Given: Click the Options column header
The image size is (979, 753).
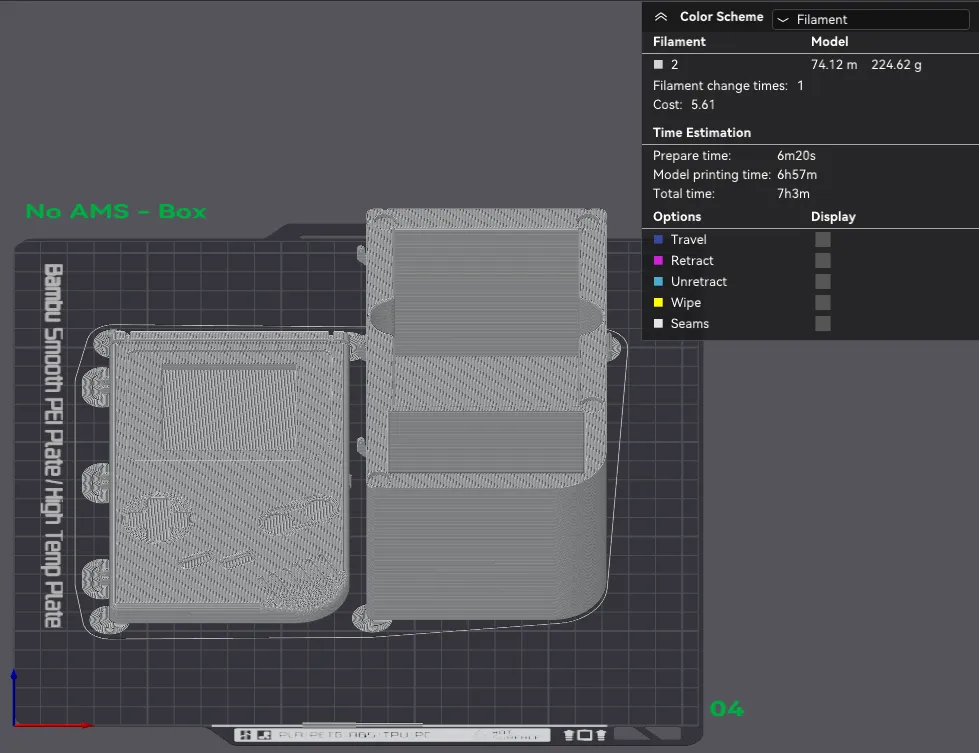Looking at the screenshot, I should click(x=677, y=217).
